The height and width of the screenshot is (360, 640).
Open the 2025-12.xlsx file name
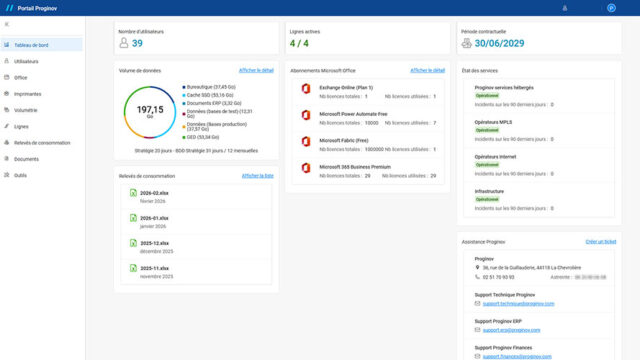pos(154,243)
